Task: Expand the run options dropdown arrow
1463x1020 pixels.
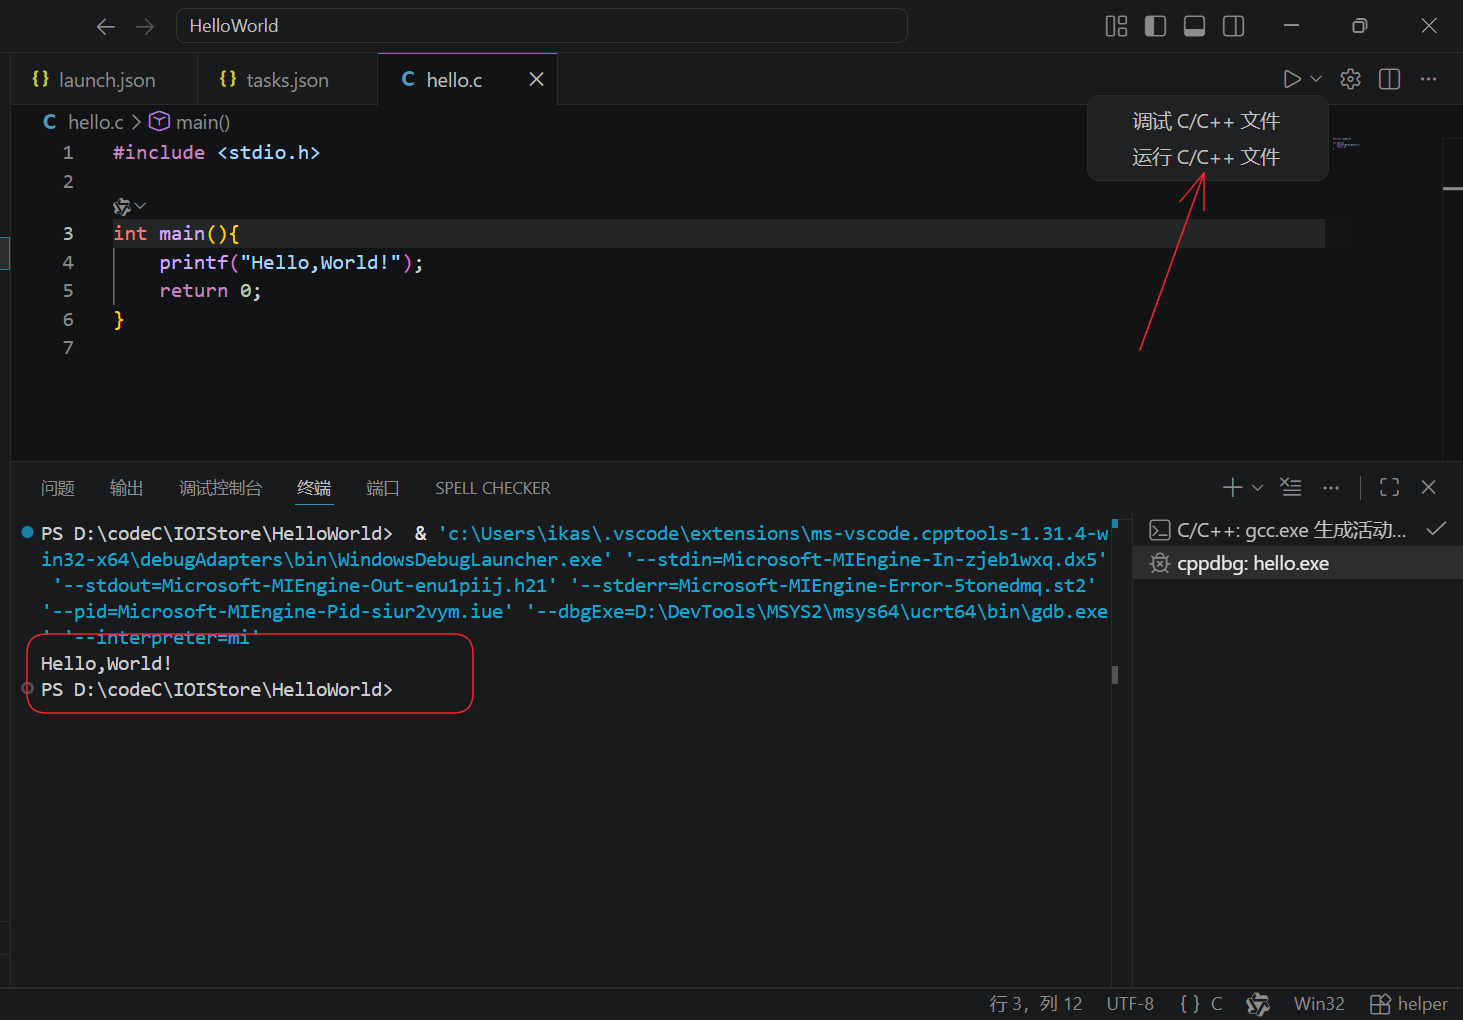Action: coord(1316,79)
